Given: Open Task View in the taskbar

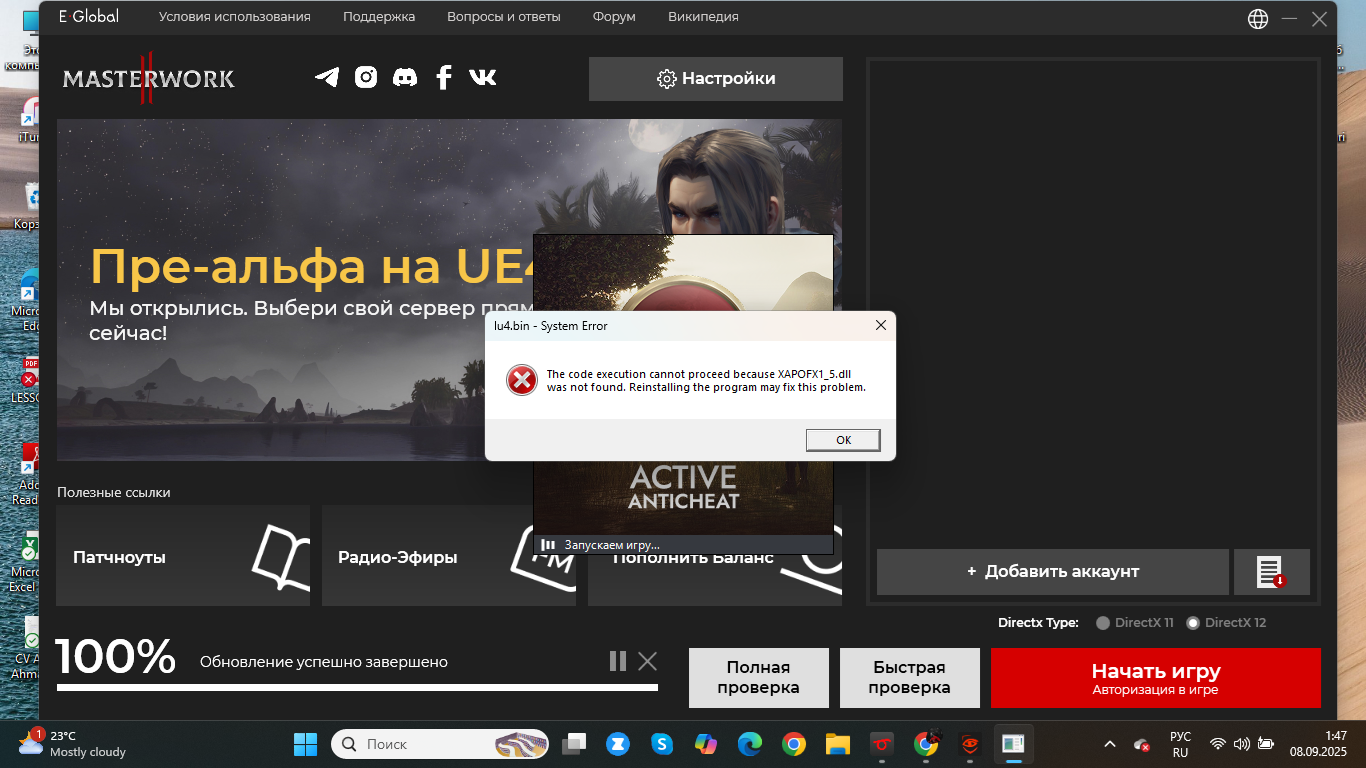Looking at the screenshot, I should [574, 744].
